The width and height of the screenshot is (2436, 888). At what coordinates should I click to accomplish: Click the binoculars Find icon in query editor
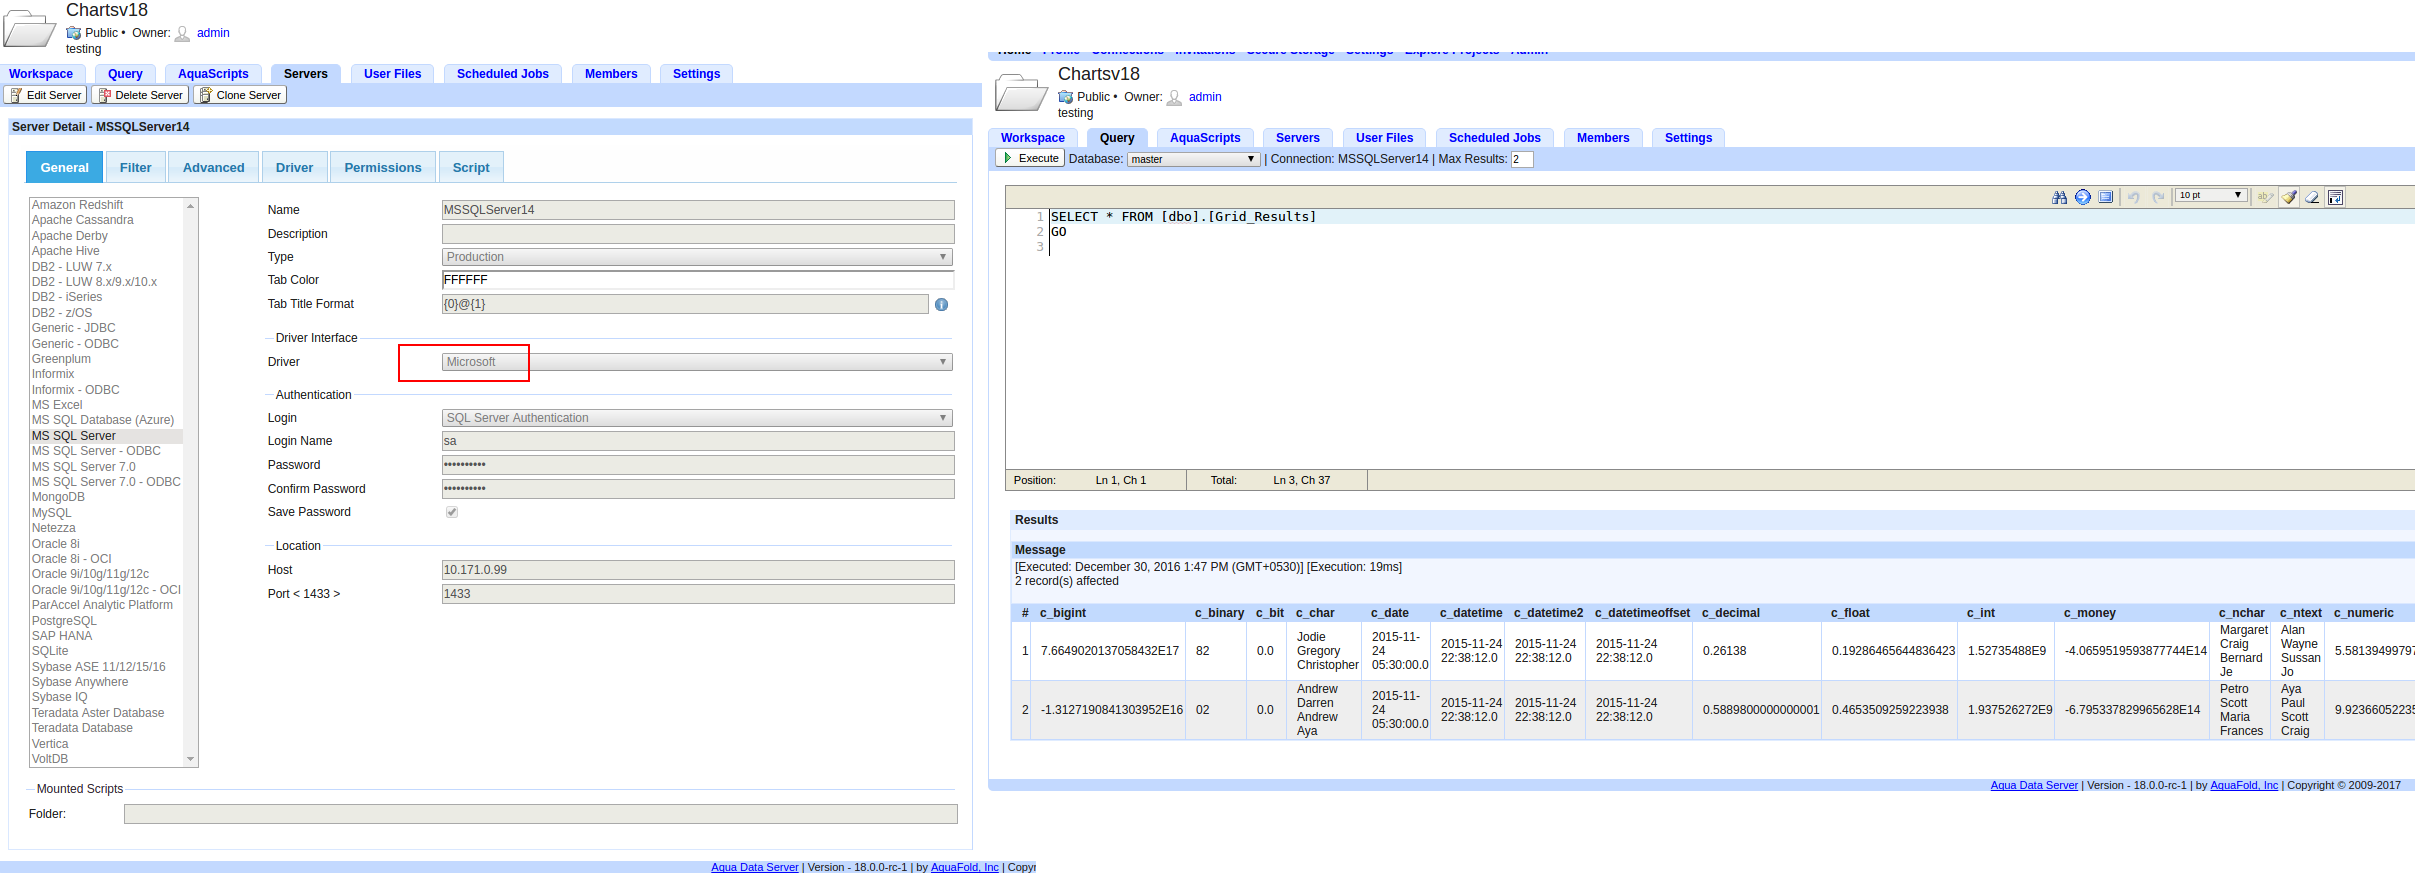point(2059,197)
